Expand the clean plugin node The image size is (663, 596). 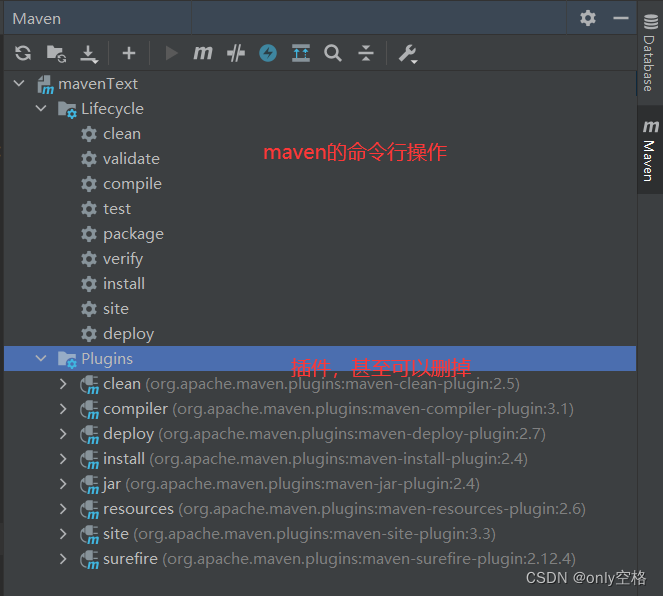pos(63,384)
